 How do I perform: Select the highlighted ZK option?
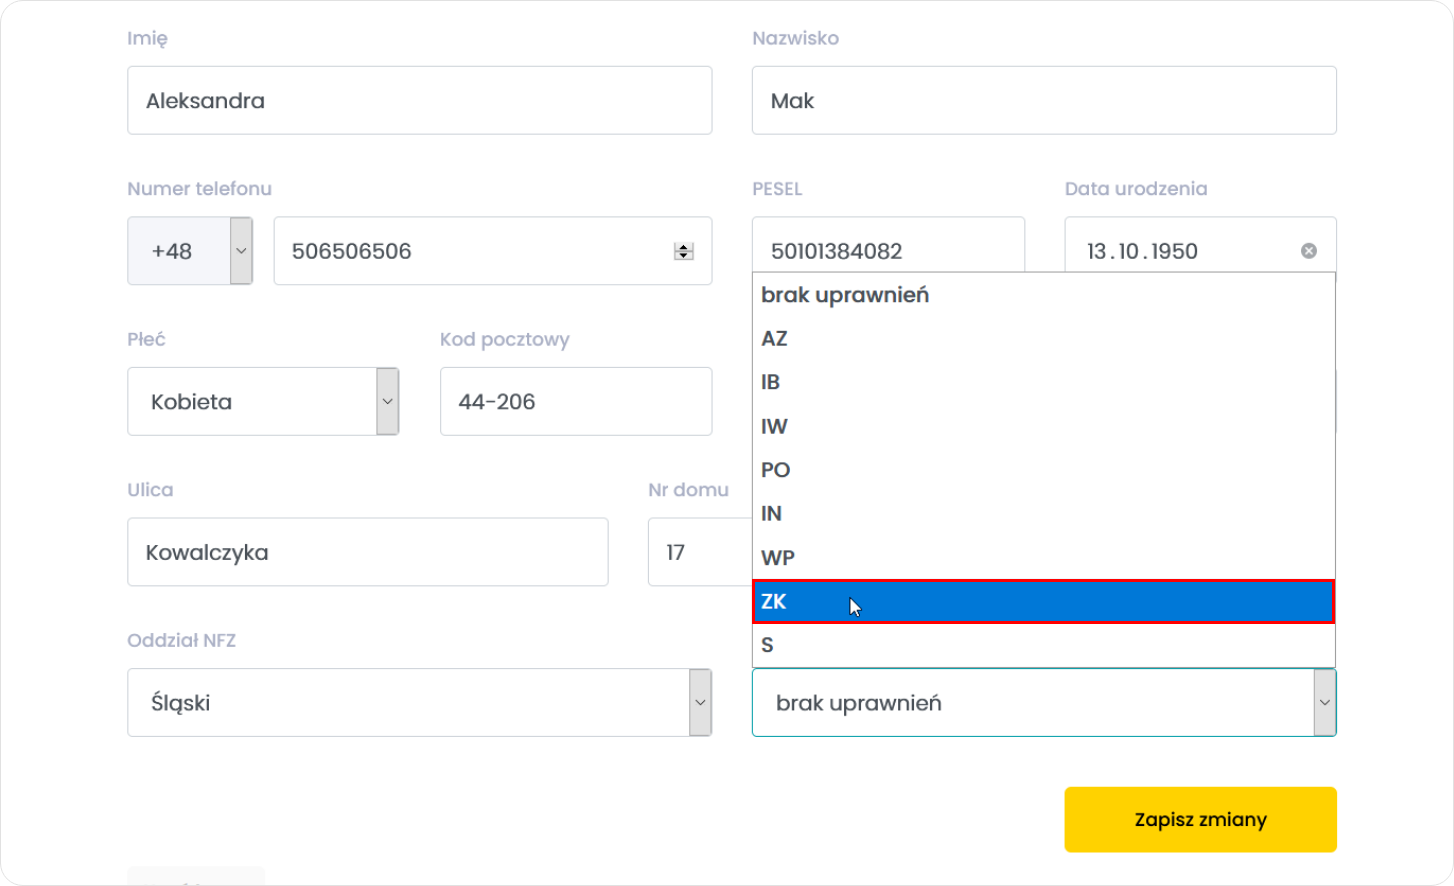(1043, 601)
